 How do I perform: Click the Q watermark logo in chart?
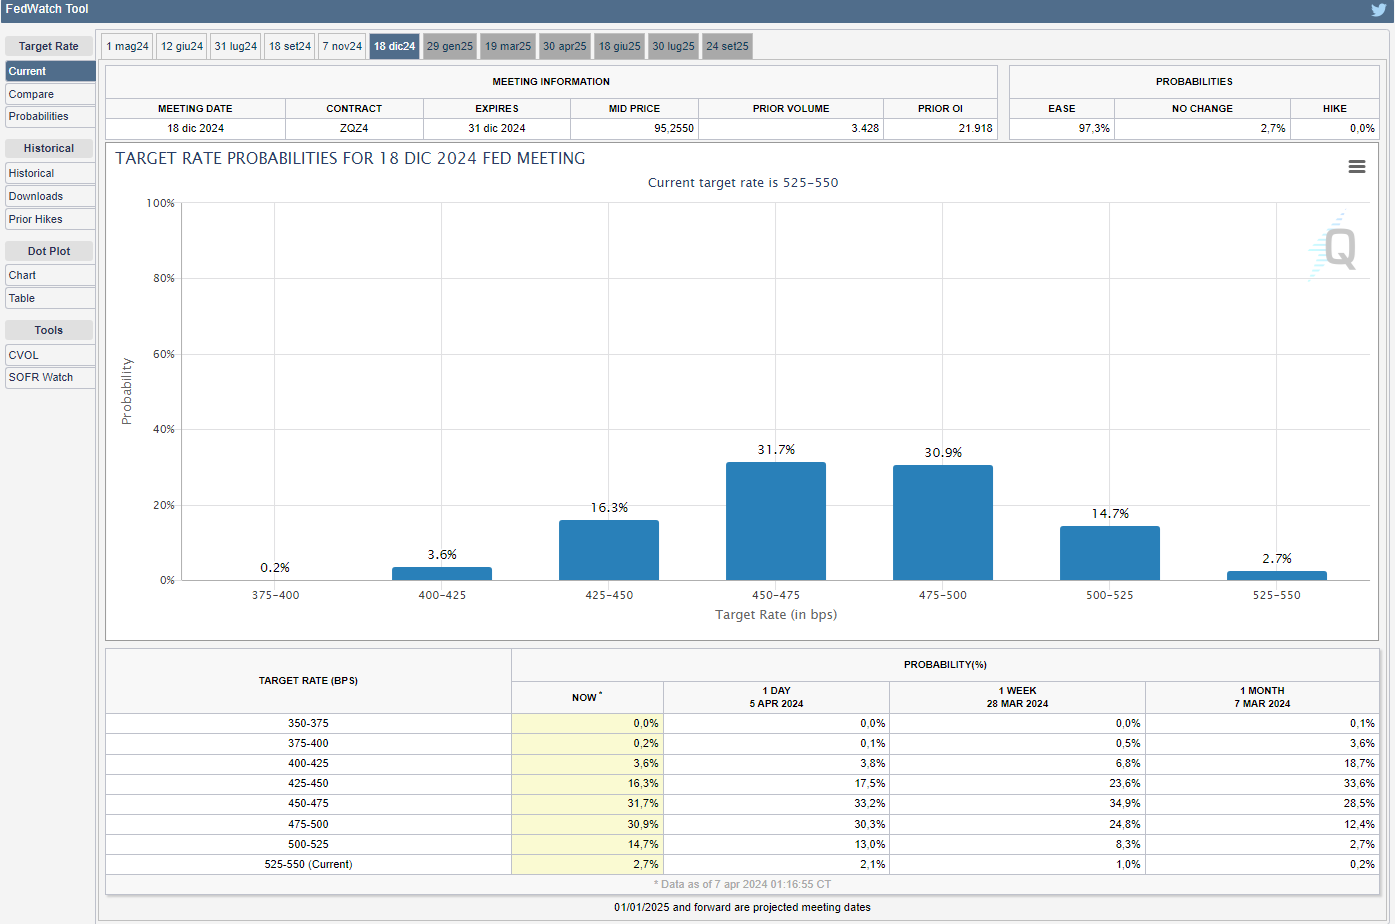(1336, 247)
